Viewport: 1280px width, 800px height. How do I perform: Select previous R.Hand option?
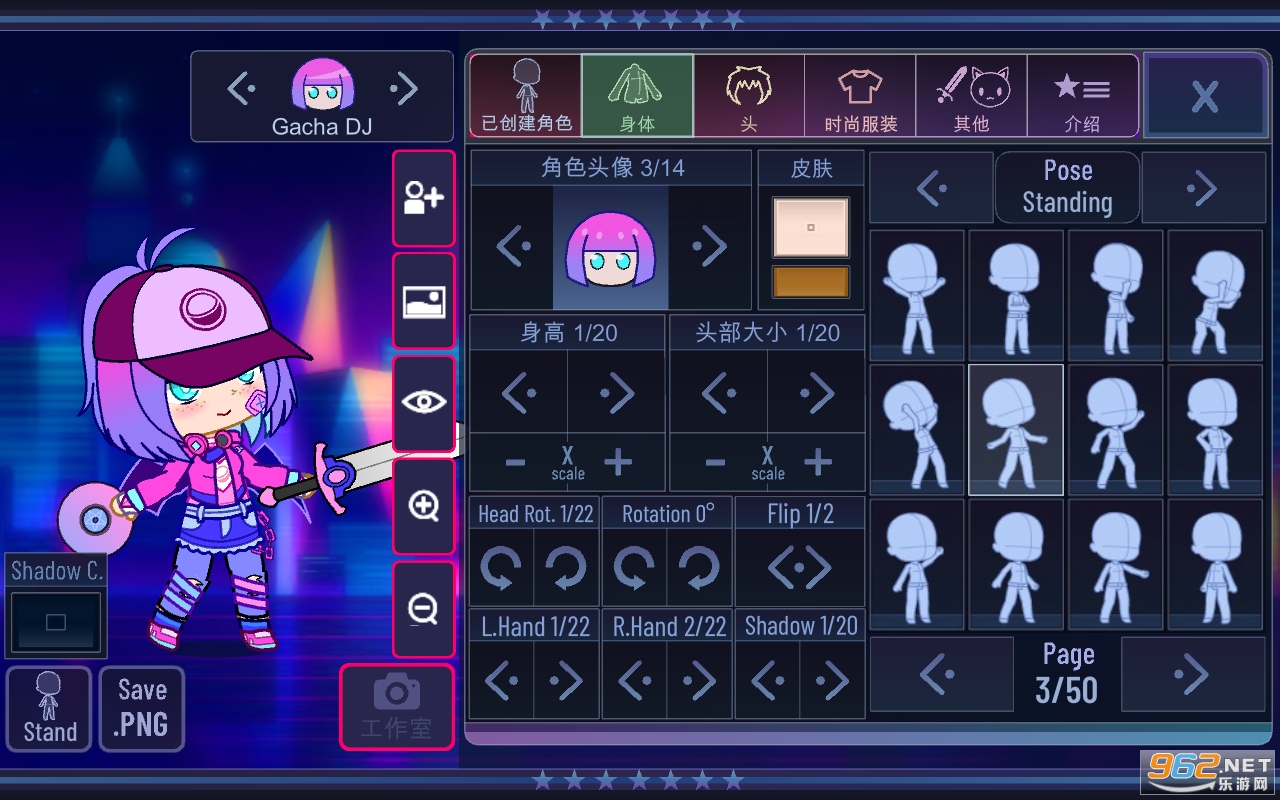pyautogui.click(x=635, y=680)
